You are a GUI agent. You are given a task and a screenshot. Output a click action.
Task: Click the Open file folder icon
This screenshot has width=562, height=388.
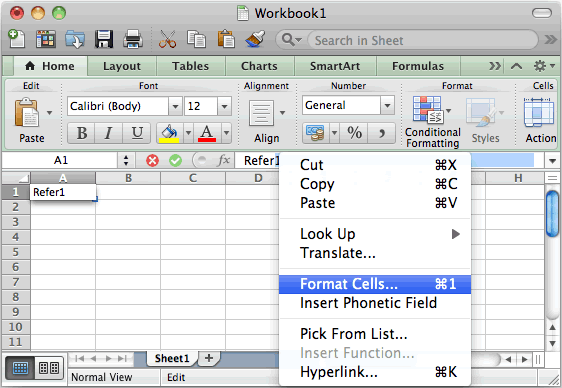click(x=75, y=39)
